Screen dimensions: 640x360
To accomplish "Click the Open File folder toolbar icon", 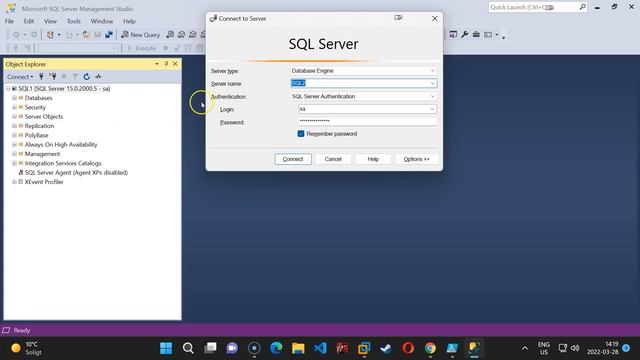I will pyautogui.click(x=86, y=35).
